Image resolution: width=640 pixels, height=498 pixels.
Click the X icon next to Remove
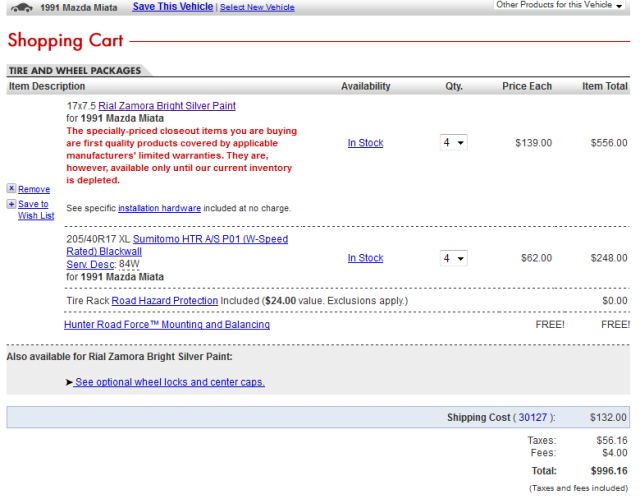[11, 188]
